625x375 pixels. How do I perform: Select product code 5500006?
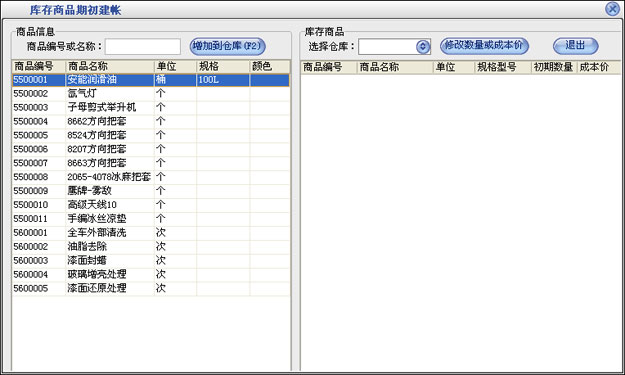pos(31,149)
